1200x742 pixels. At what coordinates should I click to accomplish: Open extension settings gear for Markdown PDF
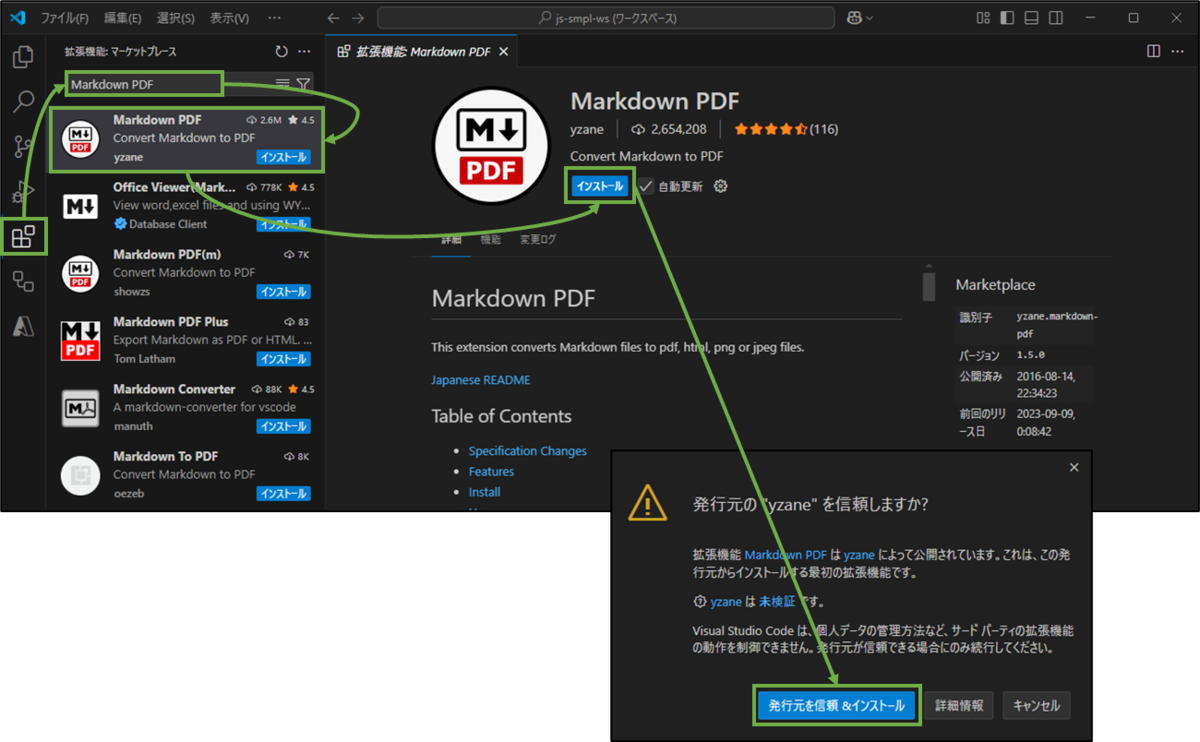pyautogui.click(x=721, y=186)
